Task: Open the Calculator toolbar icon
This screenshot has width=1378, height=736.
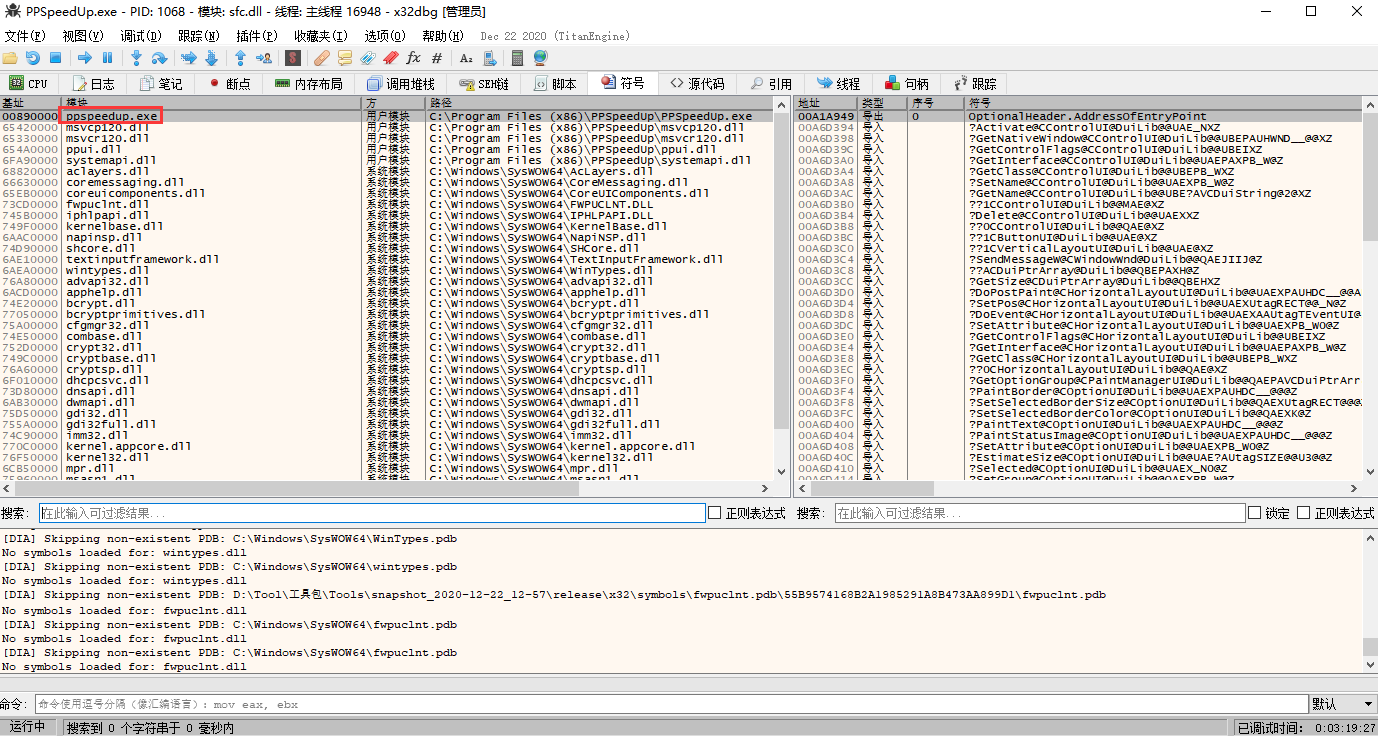Action: click(x=518, y=58)
